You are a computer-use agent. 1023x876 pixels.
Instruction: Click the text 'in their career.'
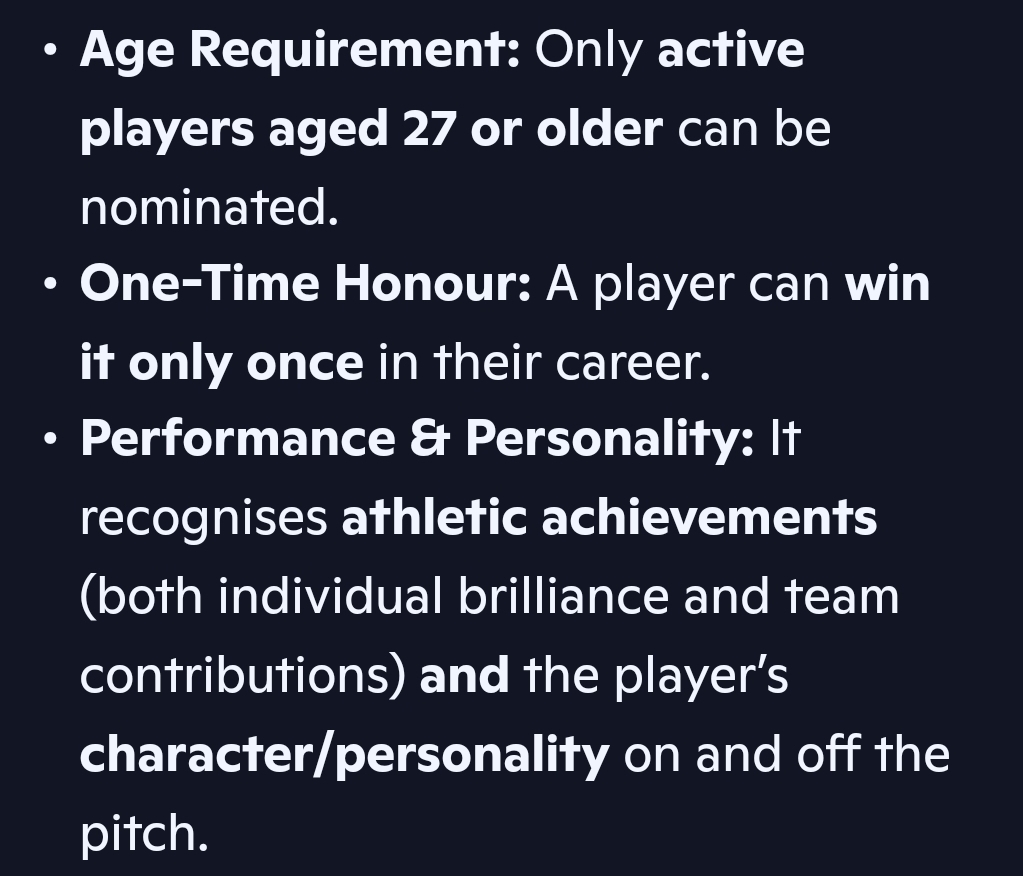coord(545,363)
